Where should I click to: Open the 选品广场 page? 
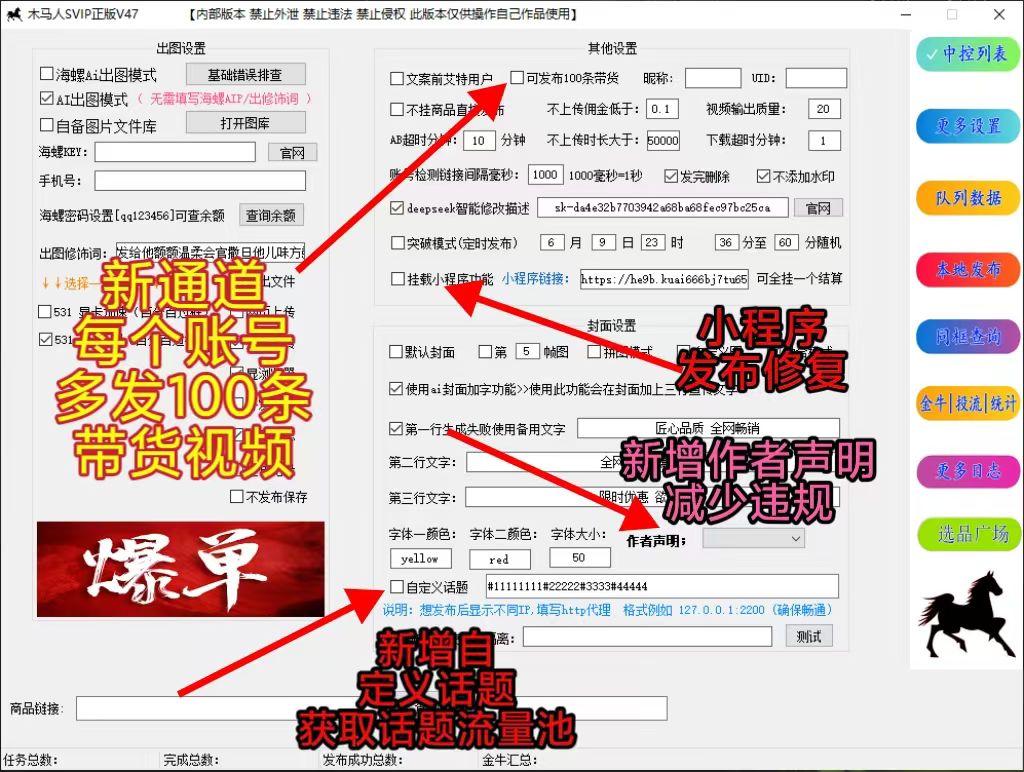pyautogui.click(x=967, y=534)
